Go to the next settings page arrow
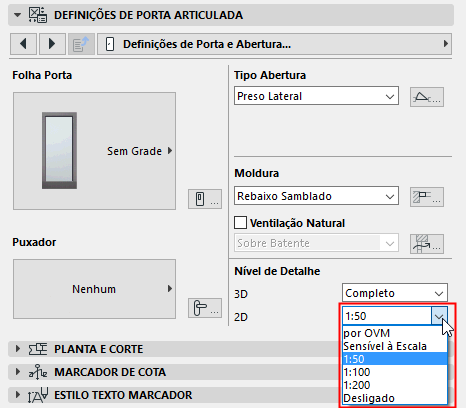Viewport: 466px width, 408px height. (x=52, y=44)
